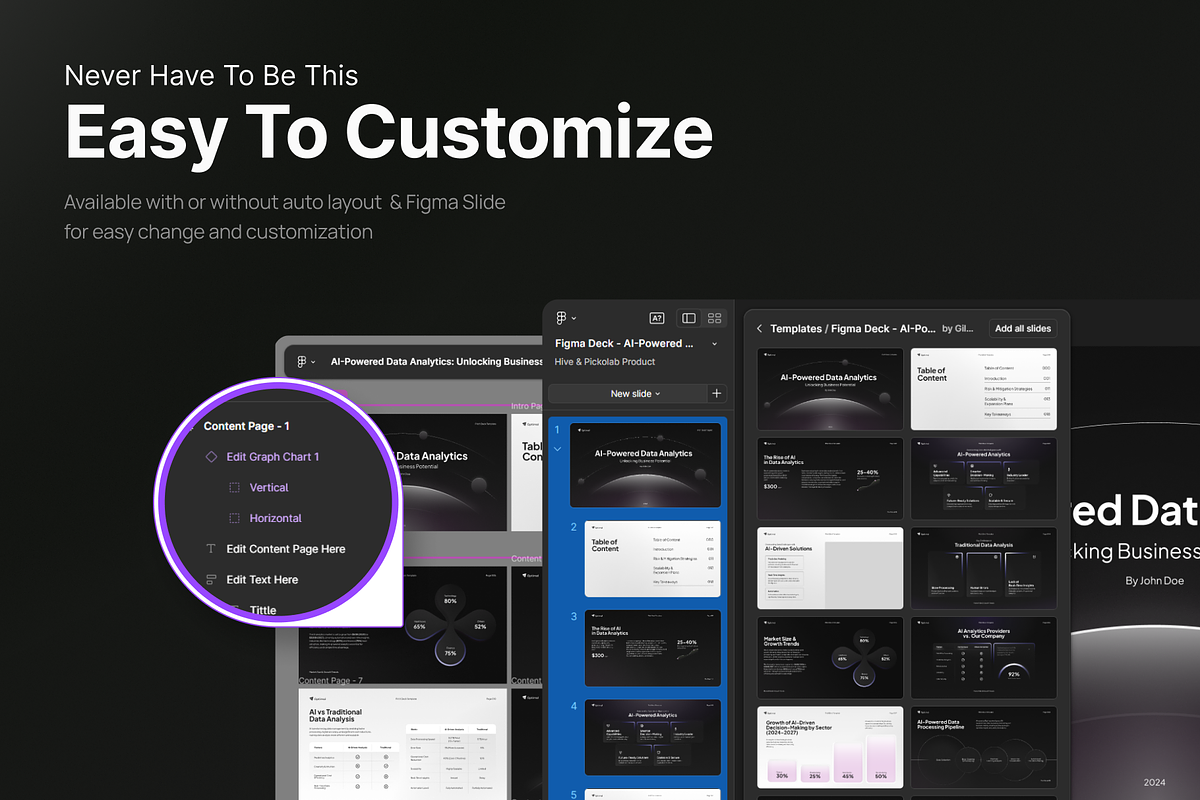
Task: Select the Horizontal frame layer
Action: [x=276, y=519]
